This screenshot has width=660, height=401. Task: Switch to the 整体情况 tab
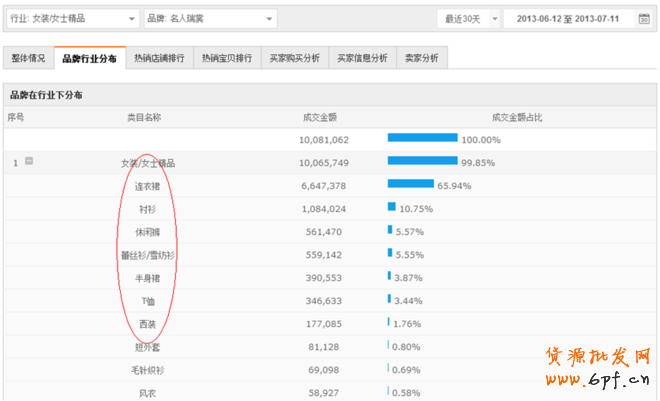click(x=29, y=59)
